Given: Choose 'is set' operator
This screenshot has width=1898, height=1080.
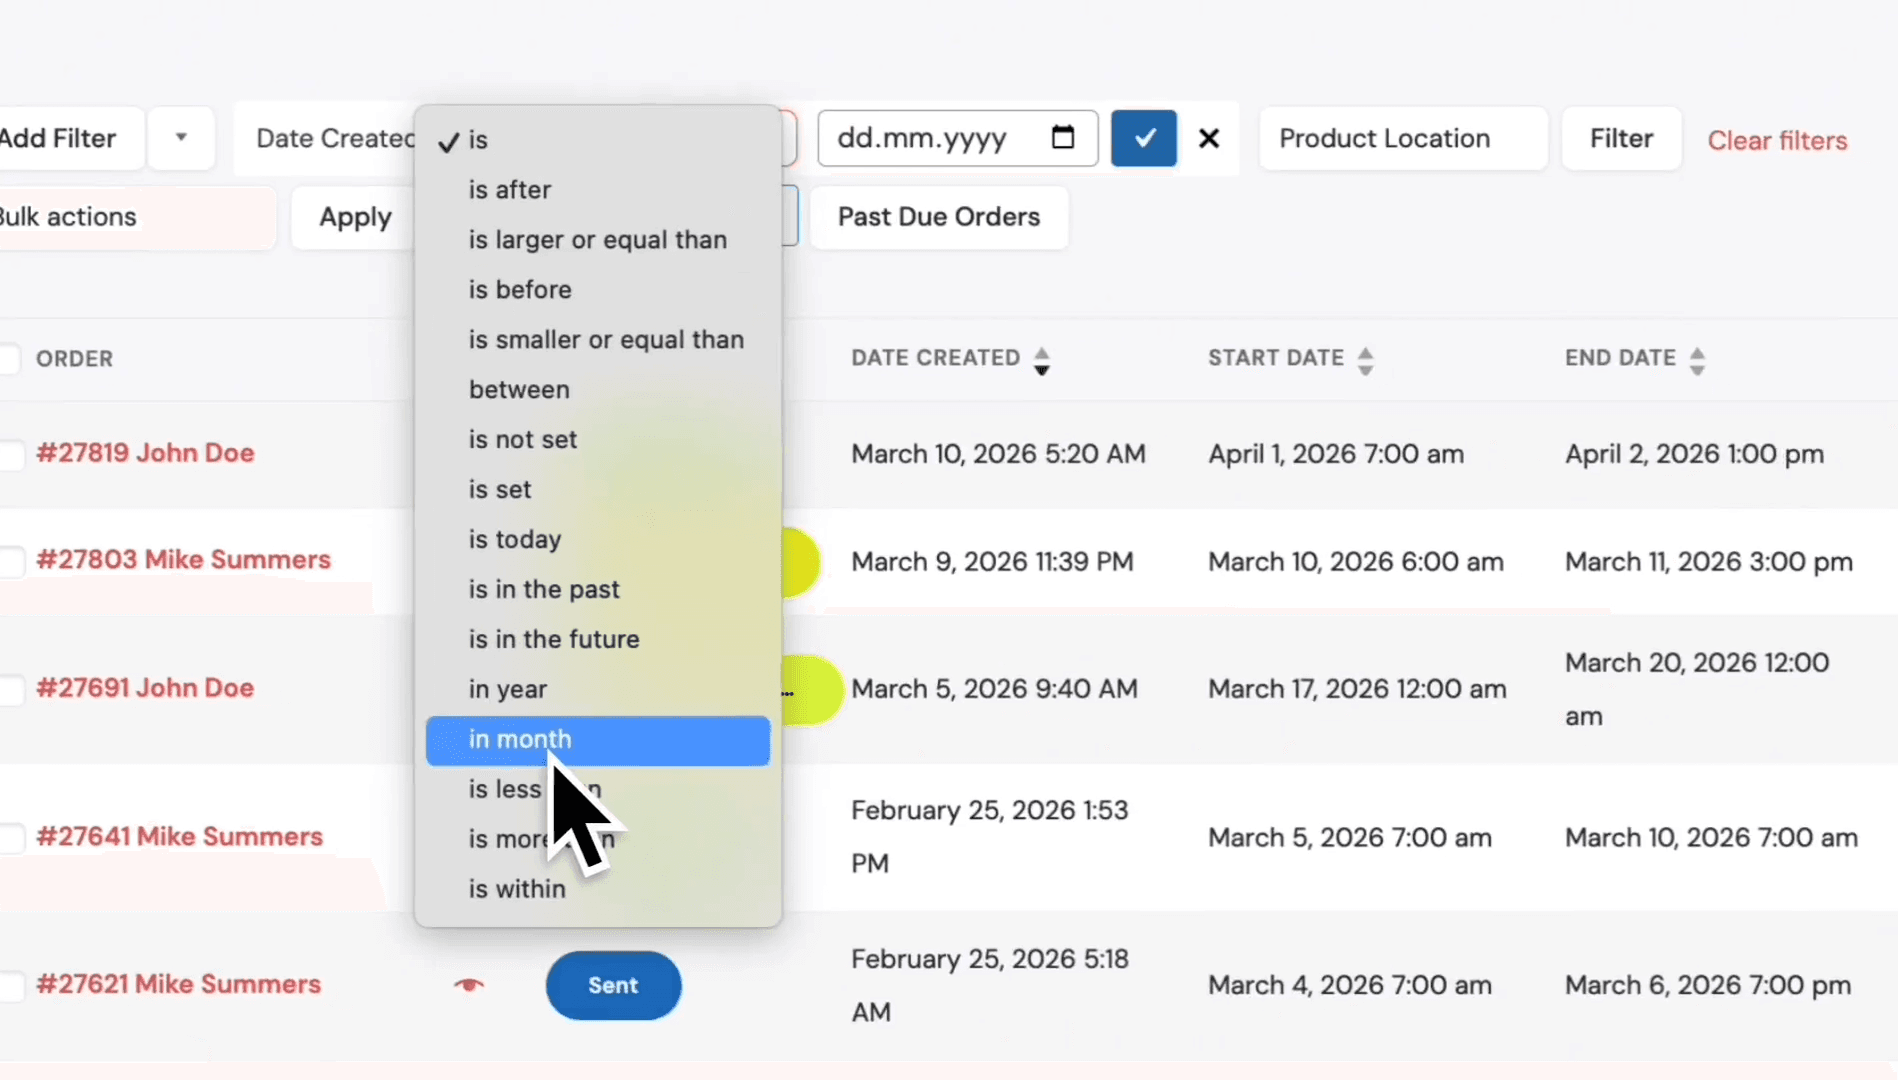Looking at the screenshot, I should [598, 490].
